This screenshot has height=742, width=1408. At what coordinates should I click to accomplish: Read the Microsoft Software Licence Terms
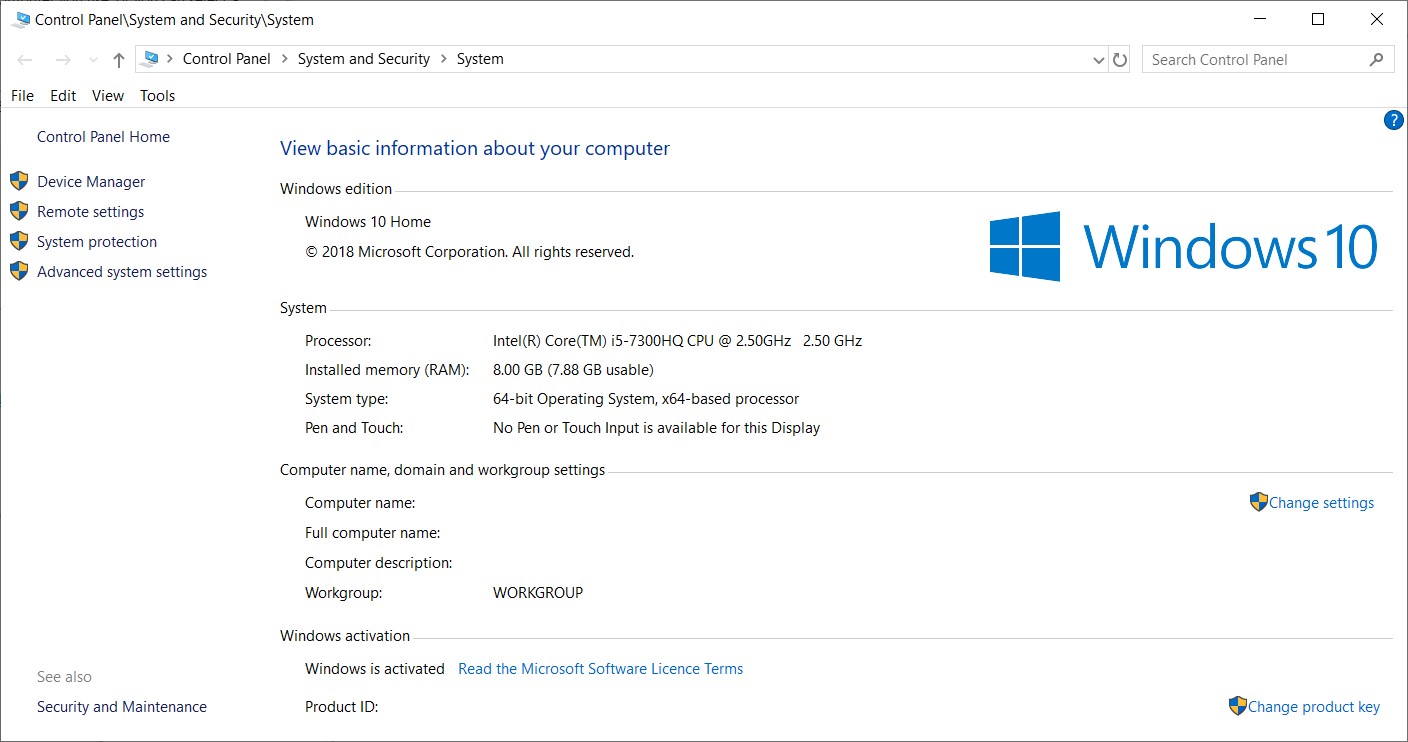coord(600,669)
